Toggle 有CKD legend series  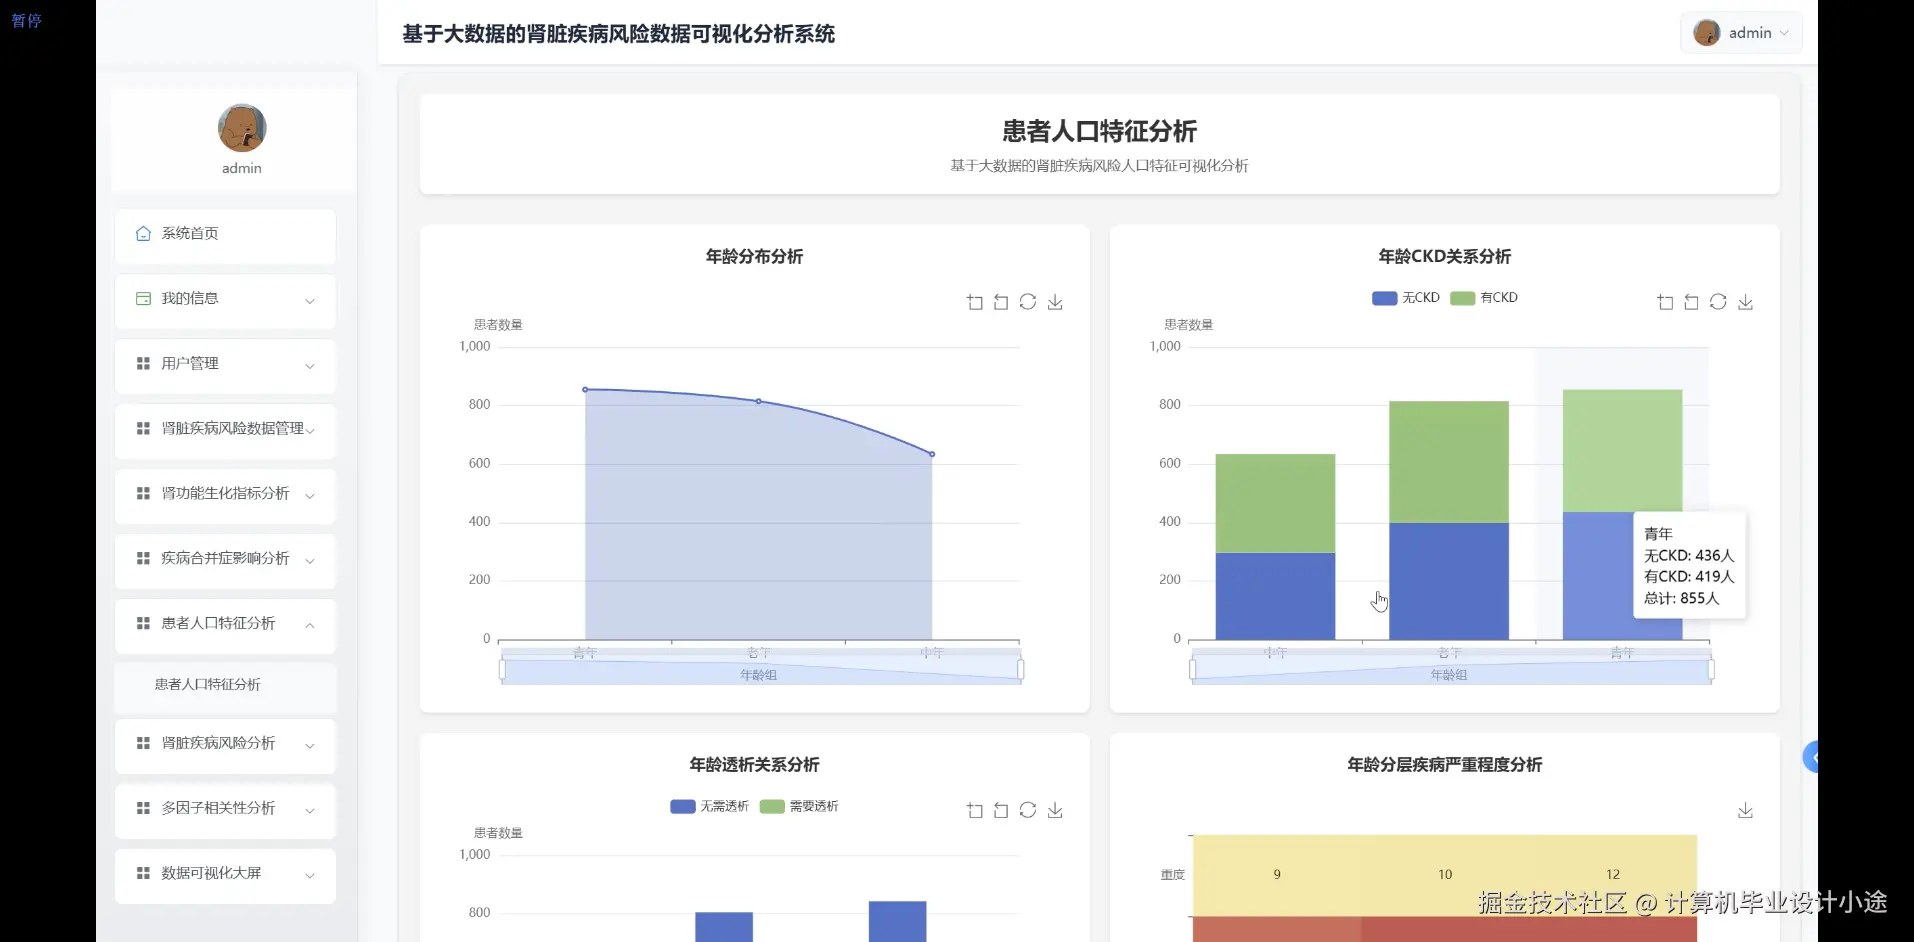(1484, 298)
